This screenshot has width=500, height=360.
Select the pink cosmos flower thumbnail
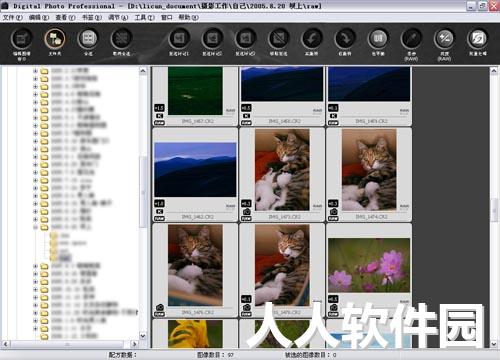tap(369, 265)
